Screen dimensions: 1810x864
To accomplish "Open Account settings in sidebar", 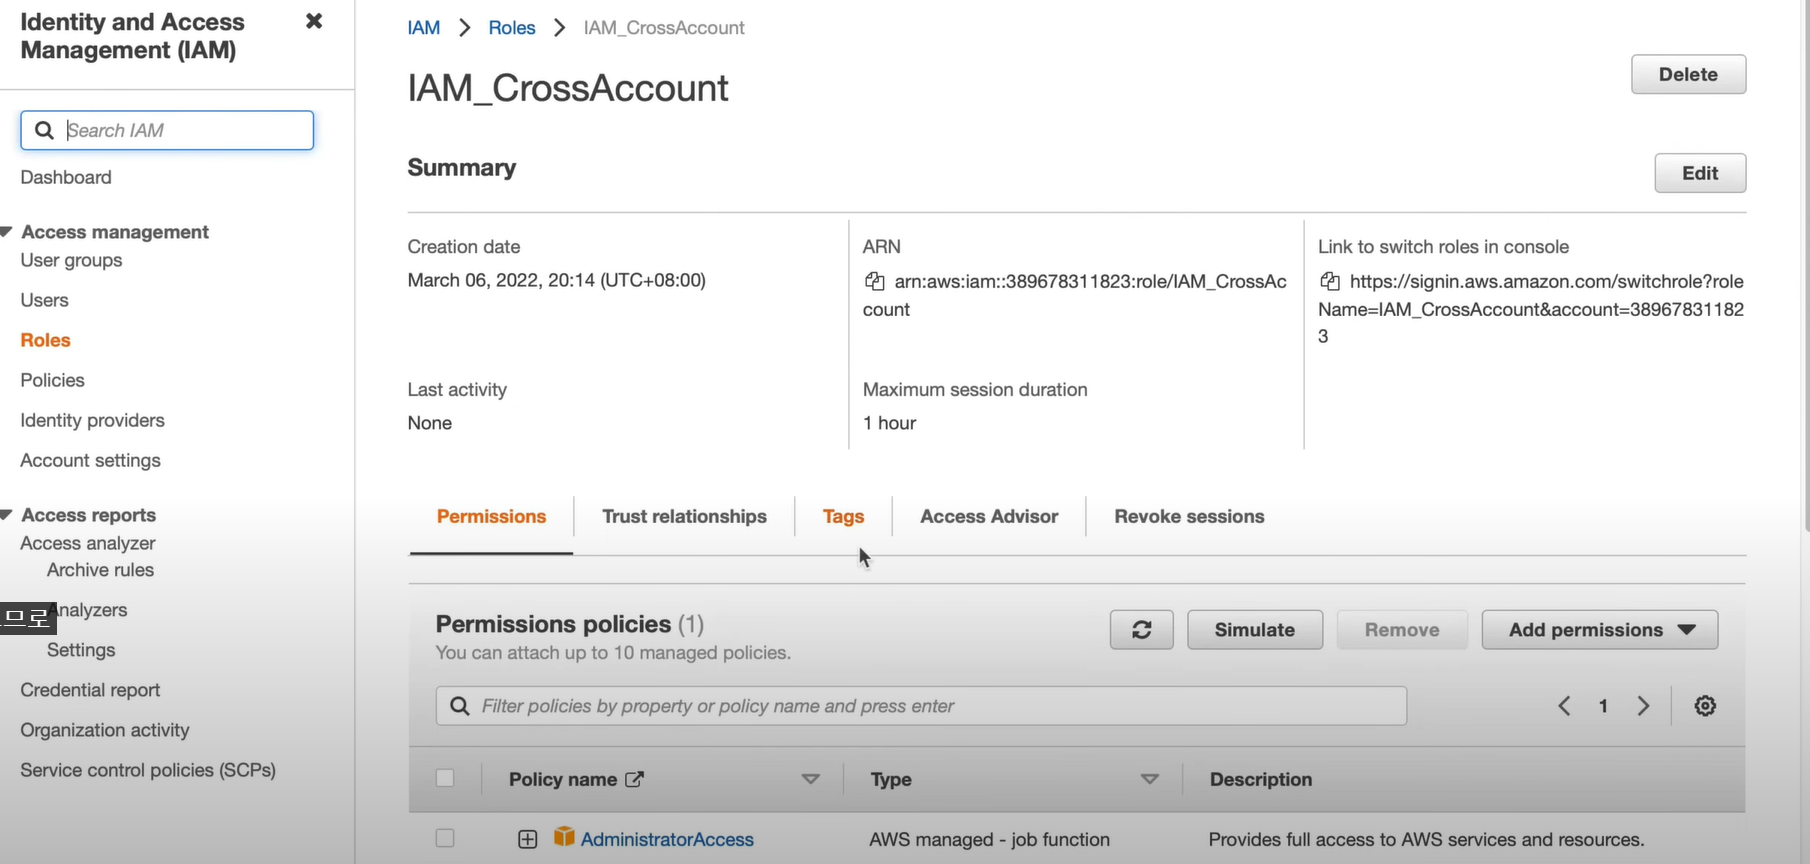I will pos(90,460).
